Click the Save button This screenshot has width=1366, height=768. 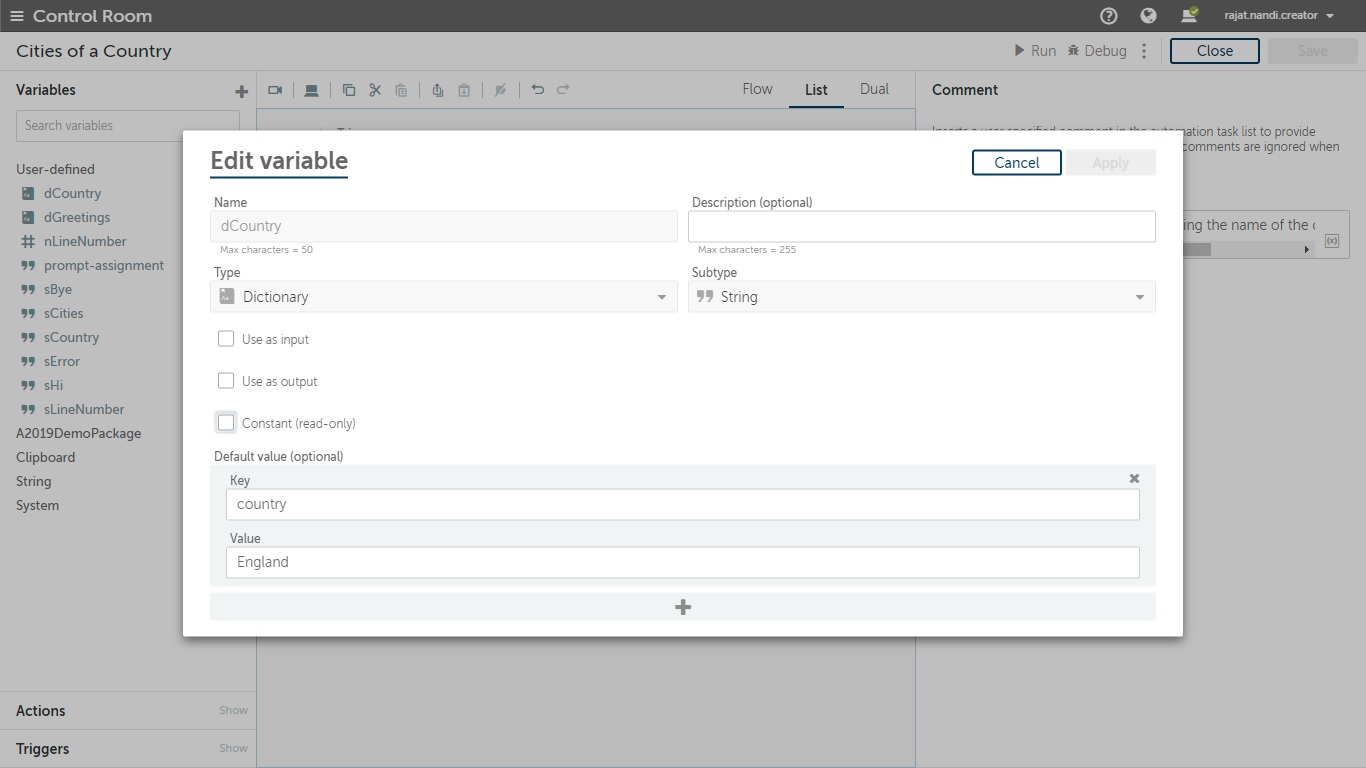point(1312,51)
